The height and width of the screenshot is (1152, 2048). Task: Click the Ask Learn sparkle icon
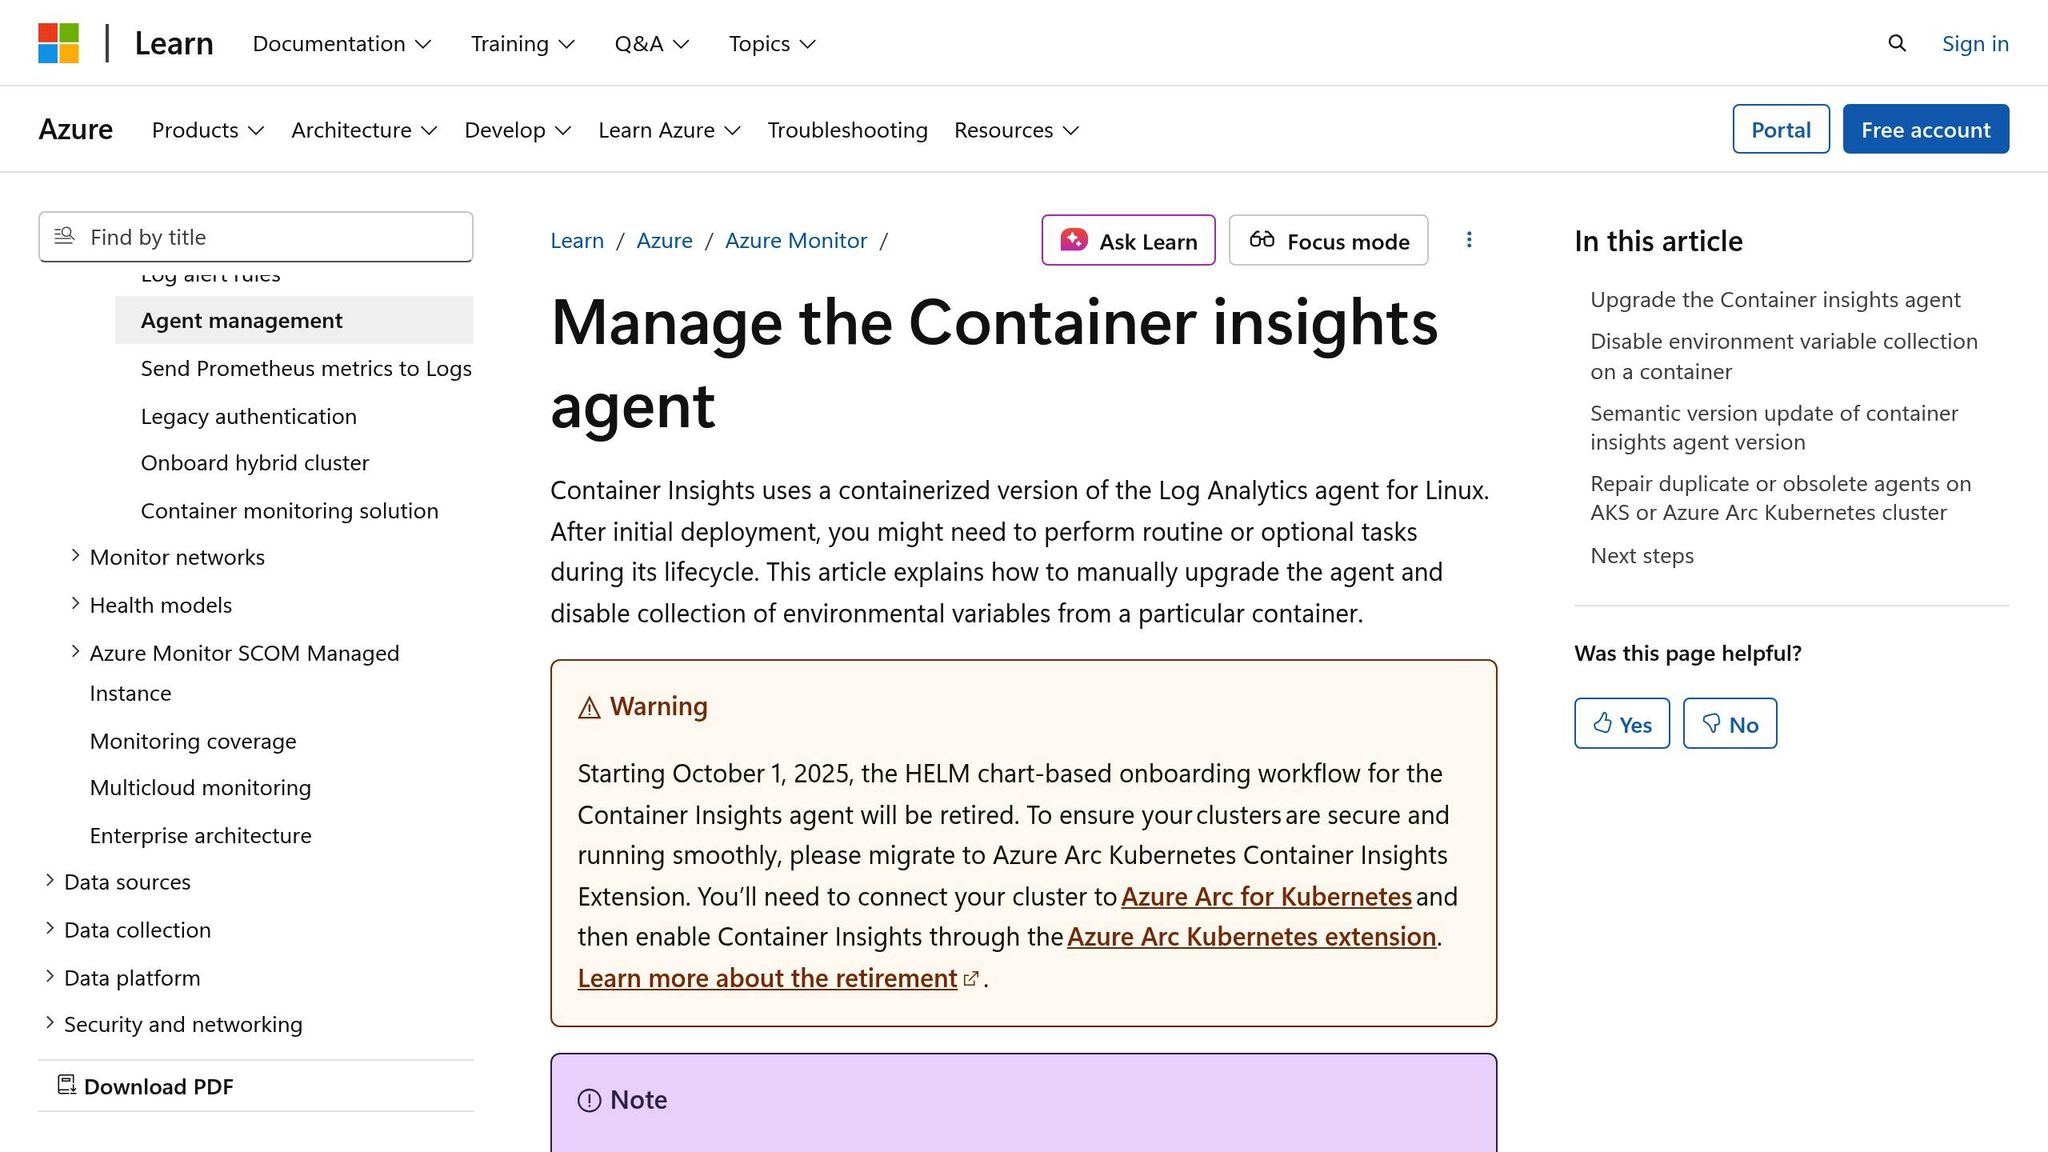coord(1073,240)
